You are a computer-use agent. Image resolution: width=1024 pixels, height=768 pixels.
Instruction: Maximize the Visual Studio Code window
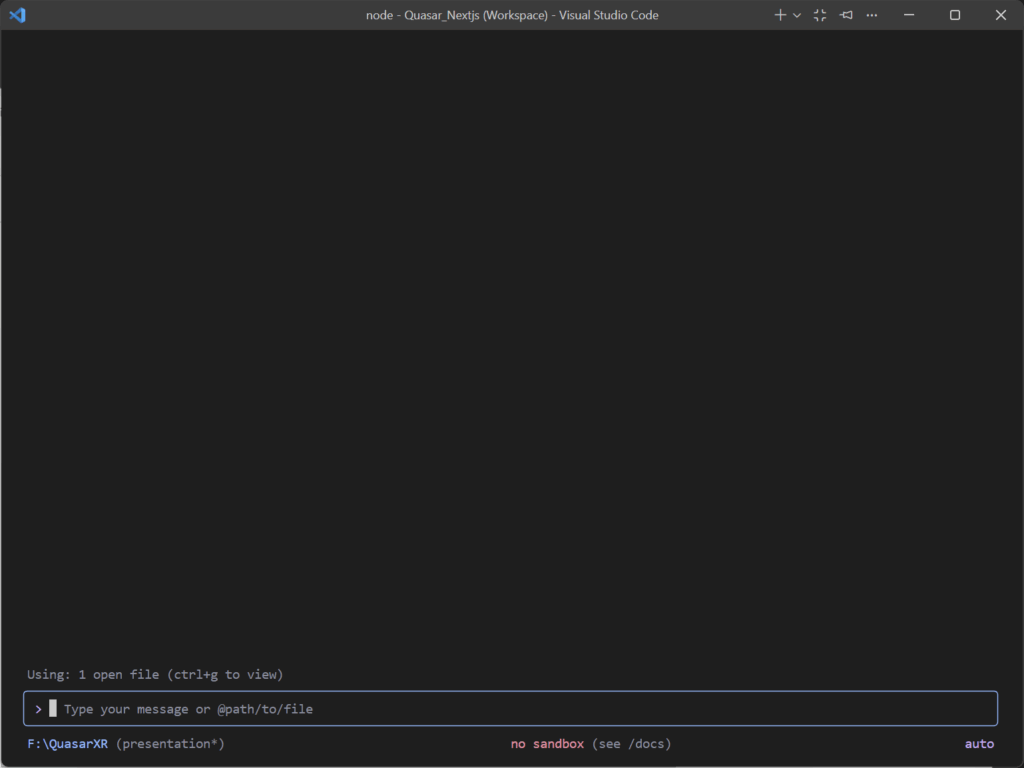[x=955, y=15]
